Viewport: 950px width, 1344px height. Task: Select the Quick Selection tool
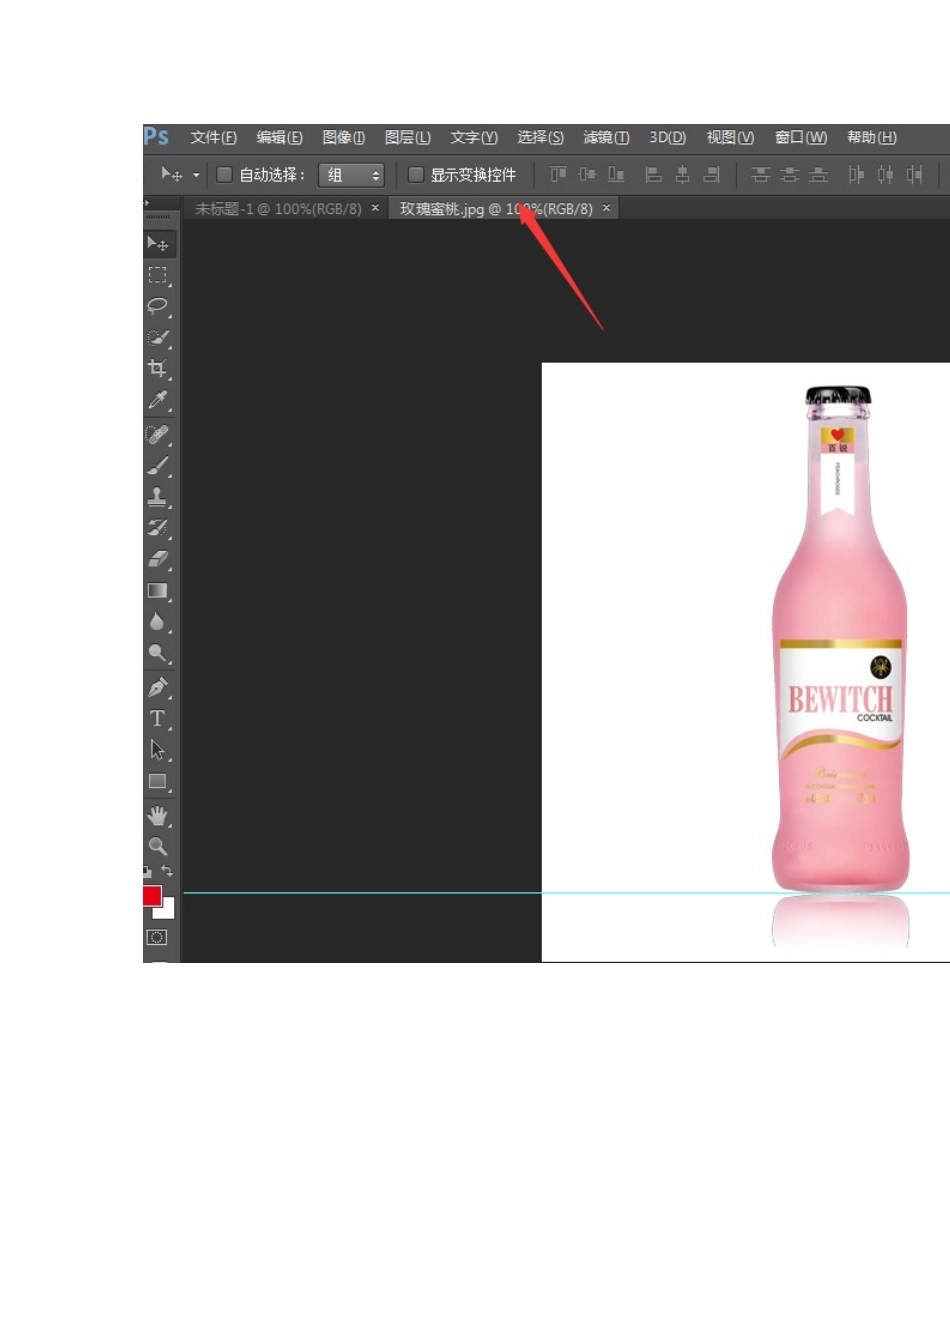coord(158,338)
